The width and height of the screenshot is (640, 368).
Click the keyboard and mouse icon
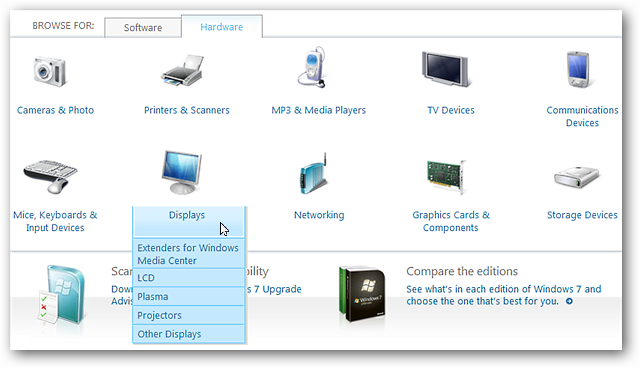[x=50, y=177]
